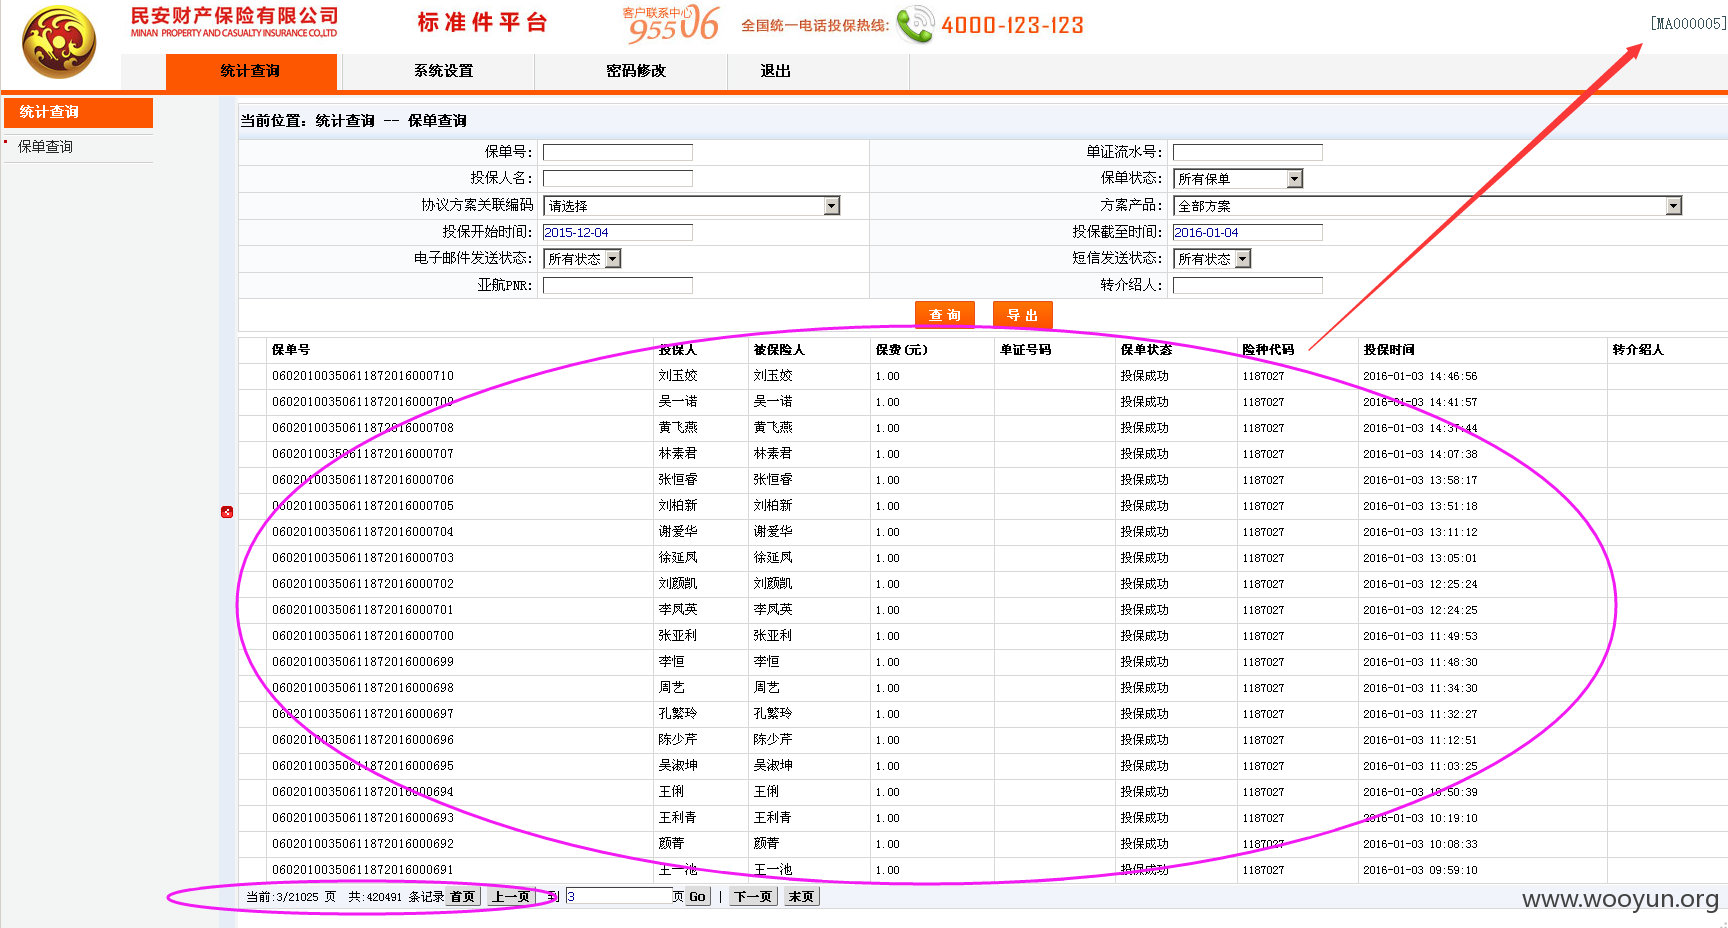Click policy number ending 000705
This screenshot has height=928, width=1728.
(x=363, y=506)
